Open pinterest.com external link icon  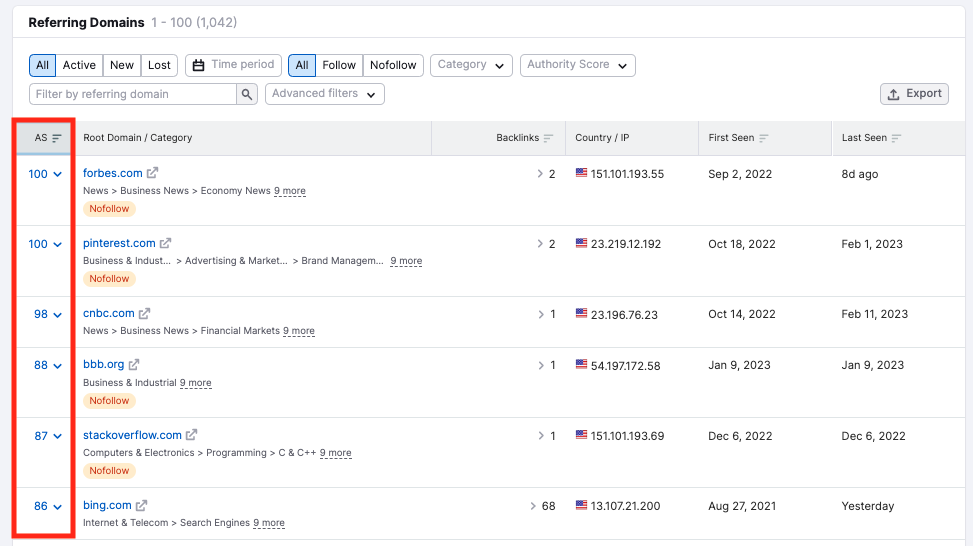166,243
